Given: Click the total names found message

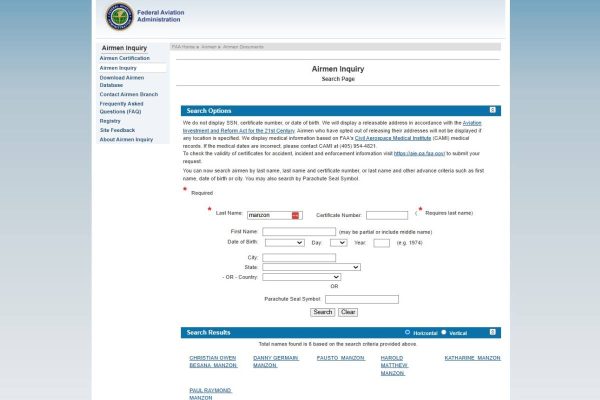Looking at the screenshot, I should point(338,344).
